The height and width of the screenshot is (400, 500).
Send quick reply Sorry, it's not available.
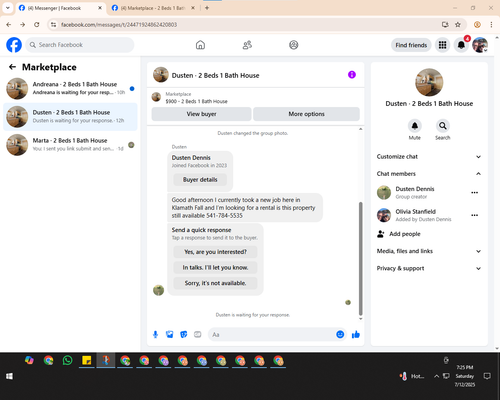pyautogui.click(x=215, y=283)
